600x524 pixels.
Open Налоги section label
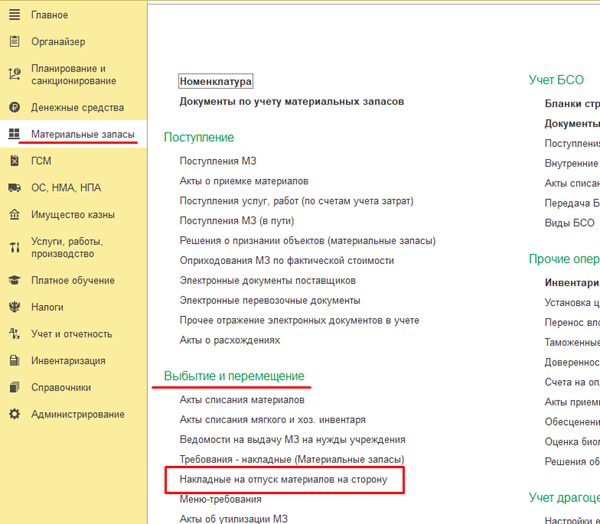point(47,307)
